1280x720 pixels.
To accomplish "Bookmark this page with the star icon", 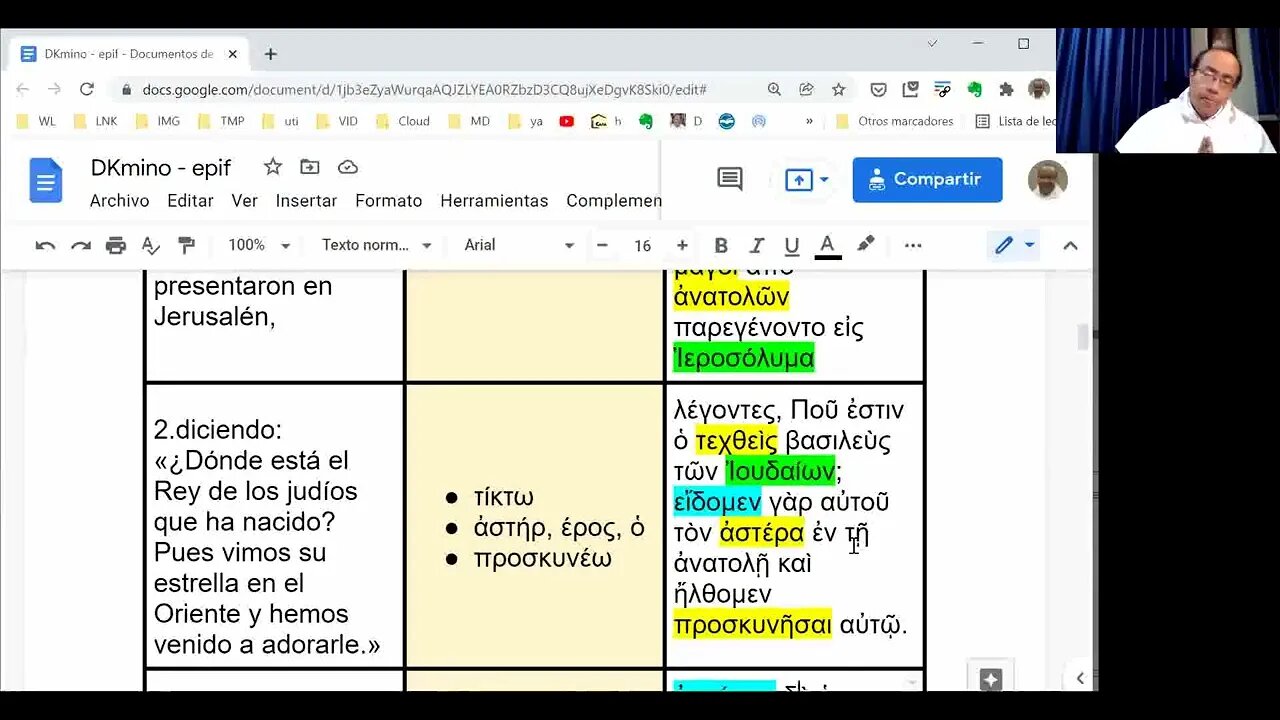I will [x=839, y=89].
